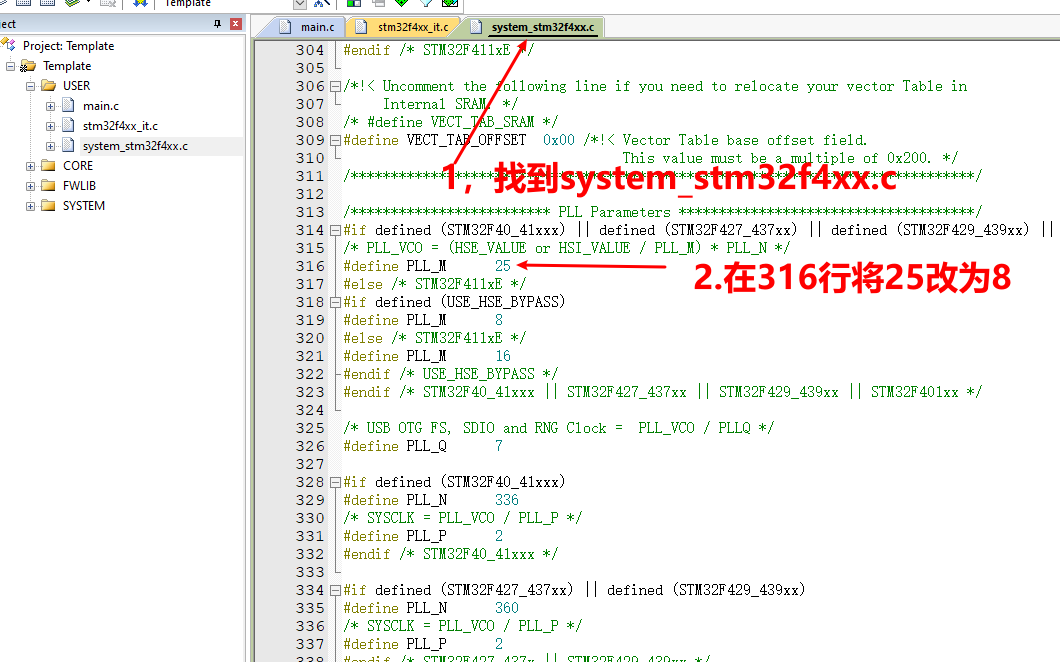Screen dimensions: 1060x662
Task: Click the main.c file icon in tree
Action: (68, 105)
